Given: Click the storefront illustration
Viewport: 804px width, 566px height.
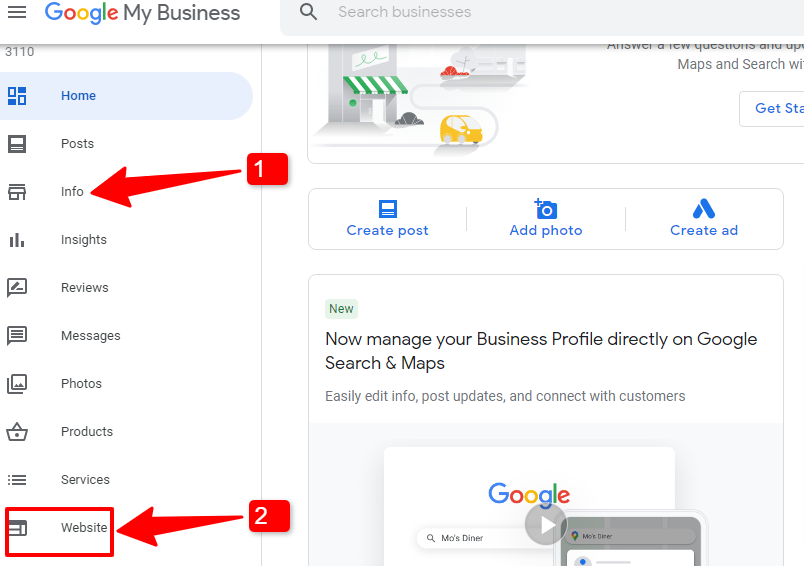Looking at the screenshot, I should tap(418, 99).
